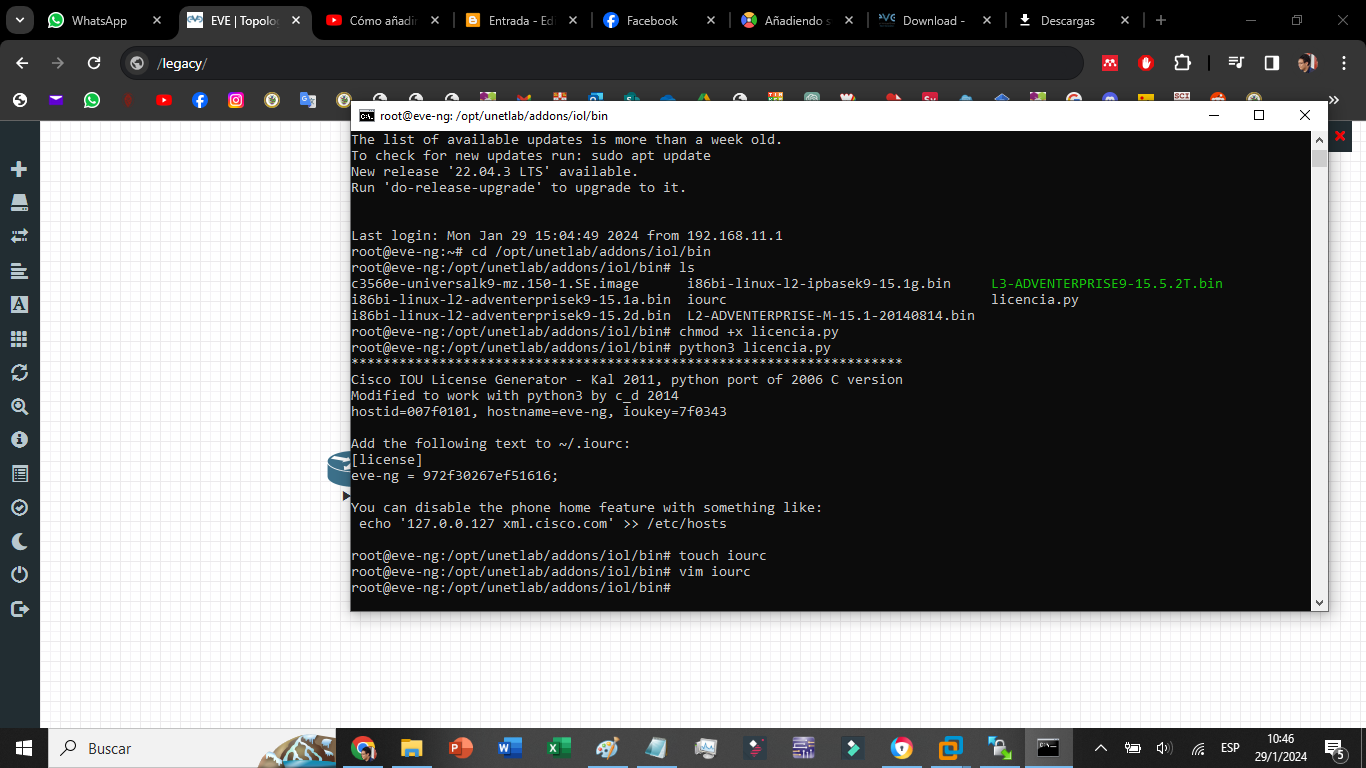Open the media controls music icon

(x=1237, y=63)
